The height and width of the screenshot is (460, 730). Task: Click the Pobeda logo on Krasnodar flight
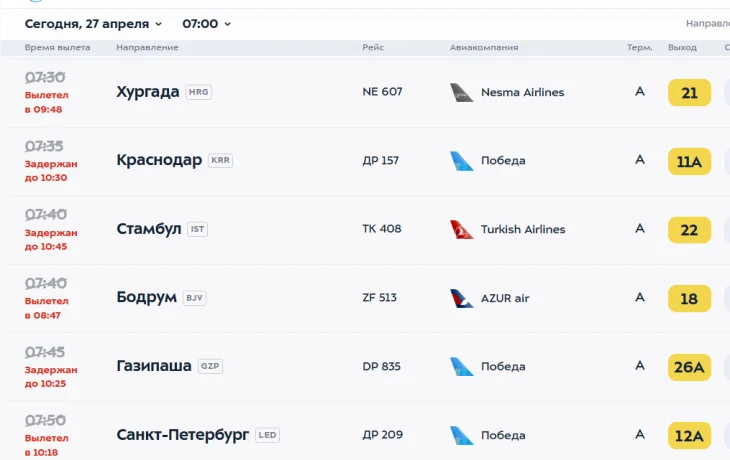pos(461,161)
